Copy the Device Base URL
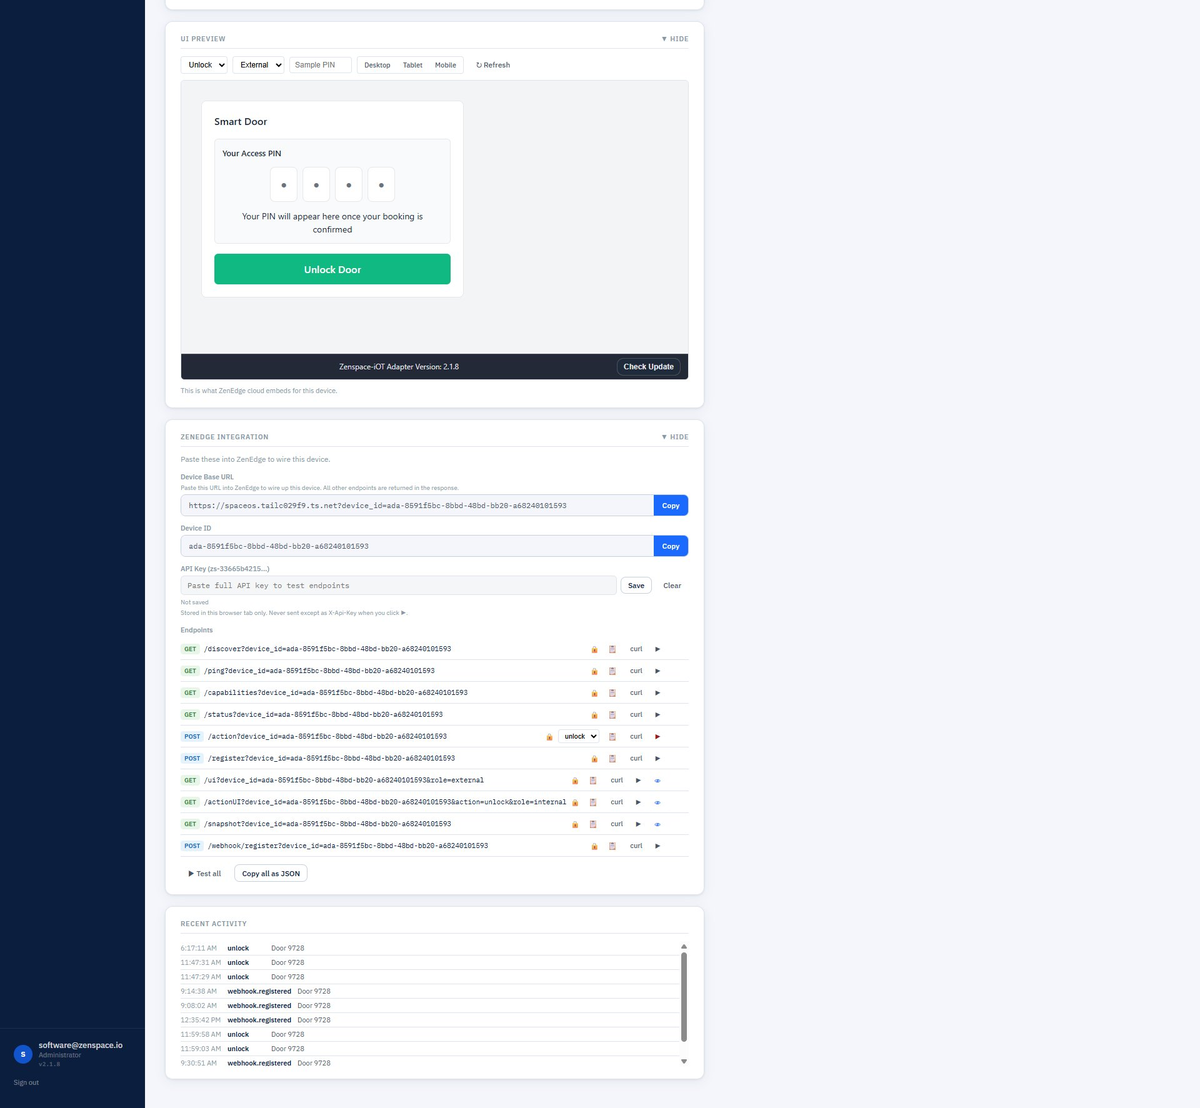This screenshot has width=1200, height=1108. [x=671, y=506]
